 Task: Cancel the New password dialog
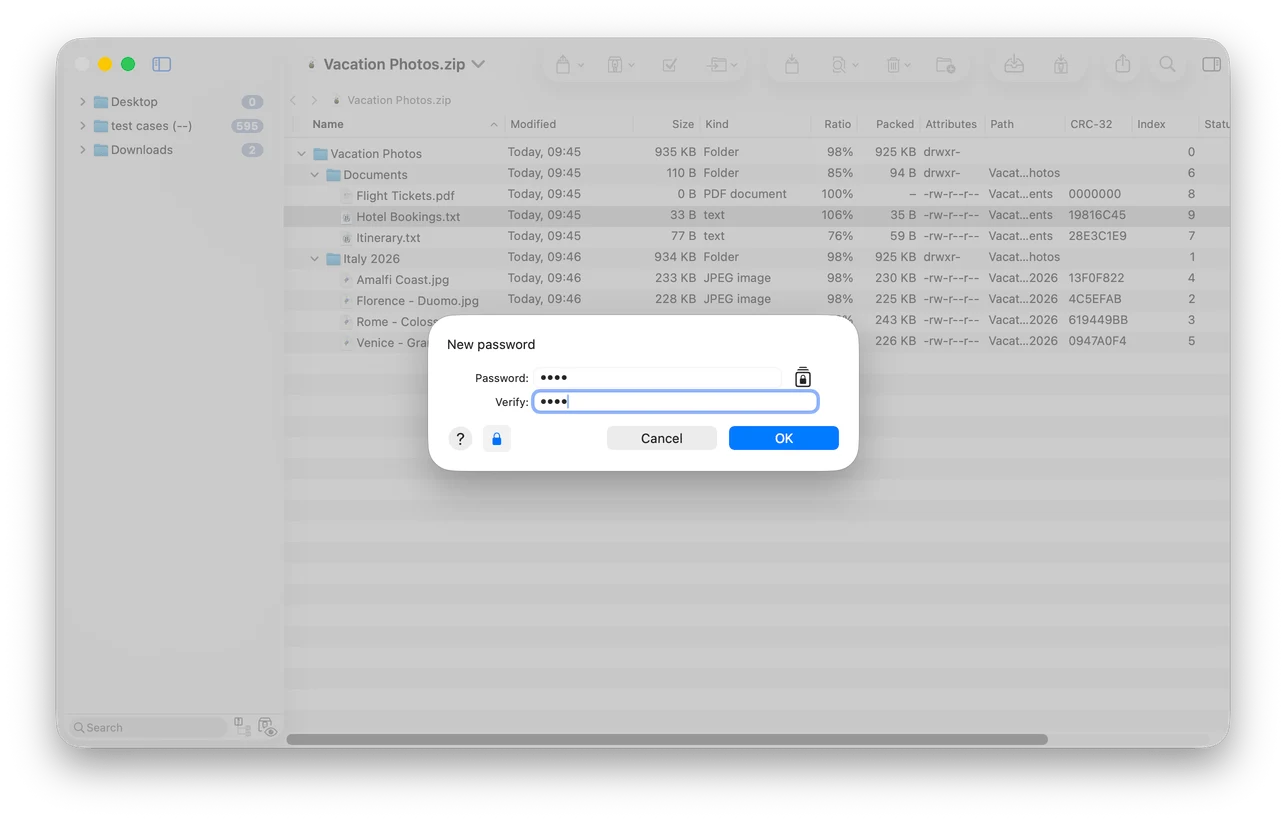(x=662, y=438)
